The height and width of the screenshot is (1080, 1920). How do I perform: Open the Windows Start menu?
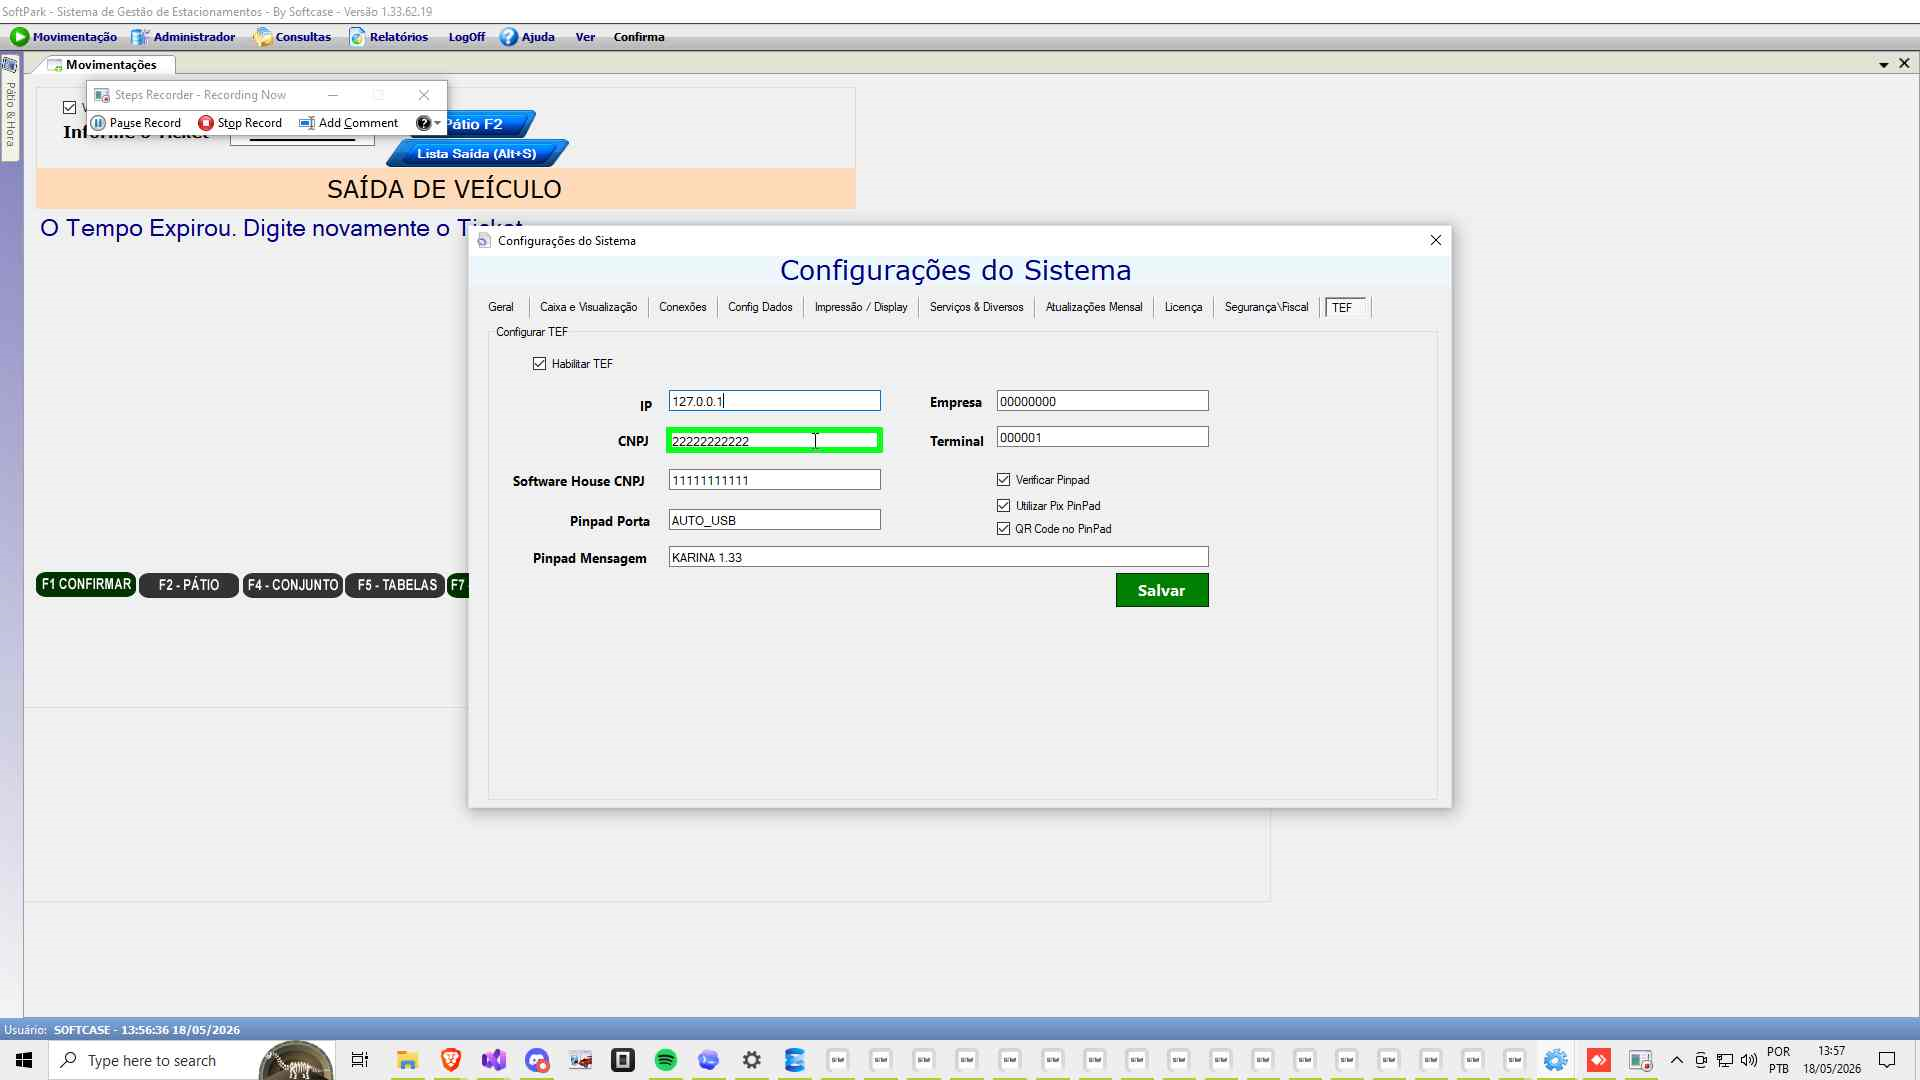coord(24,1060)
